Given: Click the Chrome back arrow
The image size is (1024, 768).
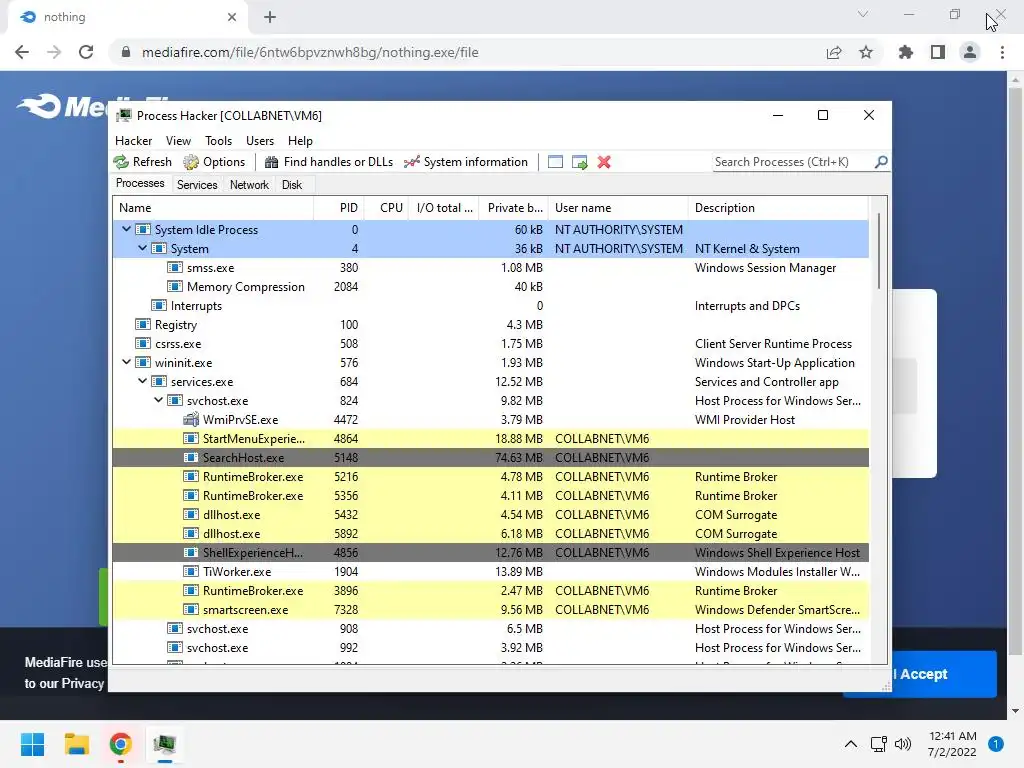Looking at the screenshot, I should pos(22,52).
